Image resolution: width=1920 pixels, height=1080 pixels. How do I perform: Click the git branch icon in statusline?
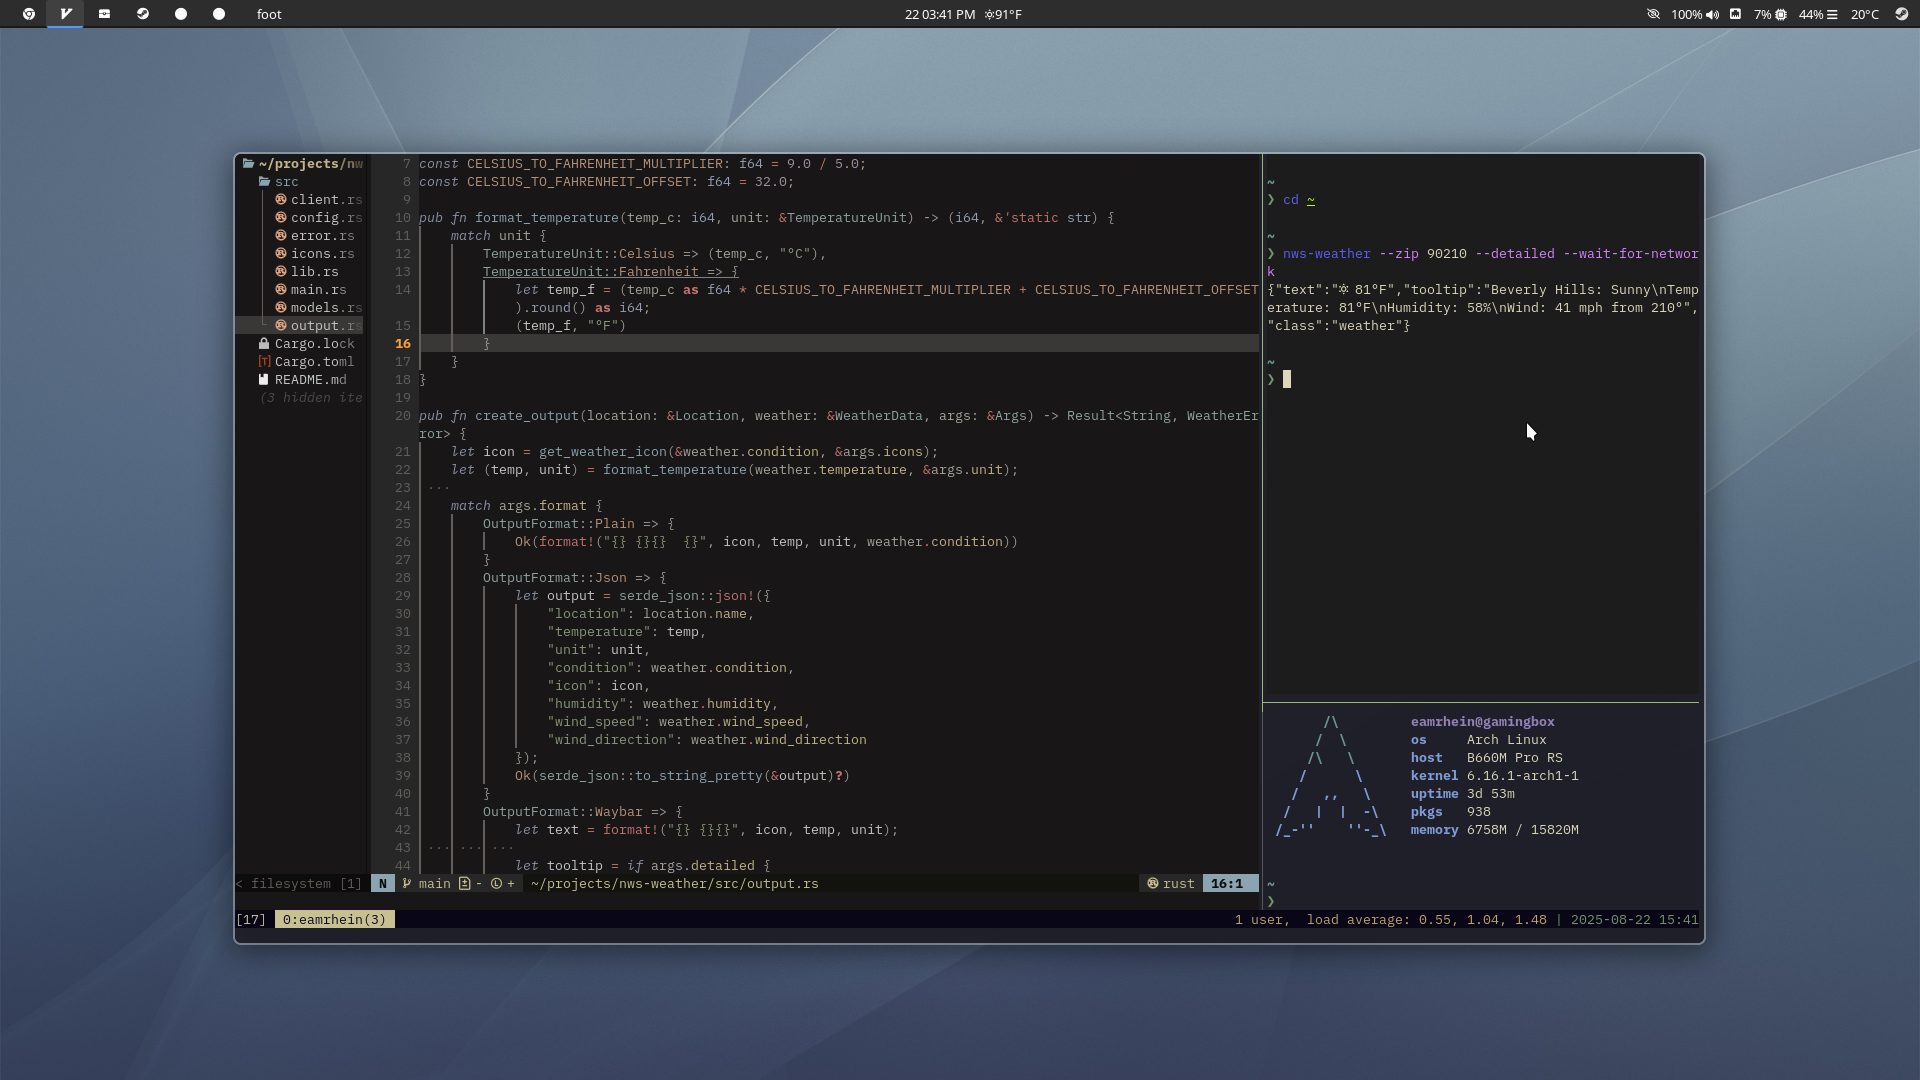coord(407,884)
